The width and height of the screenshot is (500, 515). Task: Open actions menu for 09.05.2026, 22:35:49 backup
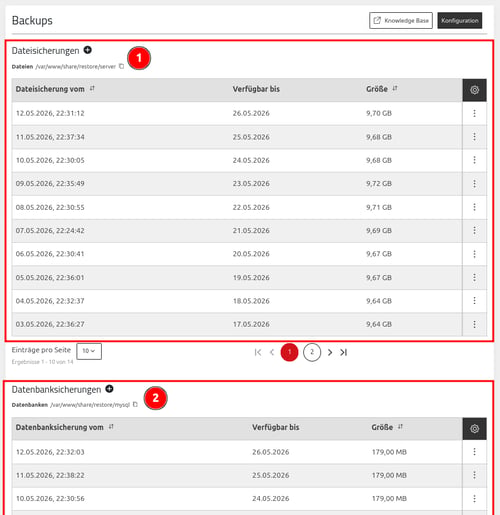coord(474,184)
